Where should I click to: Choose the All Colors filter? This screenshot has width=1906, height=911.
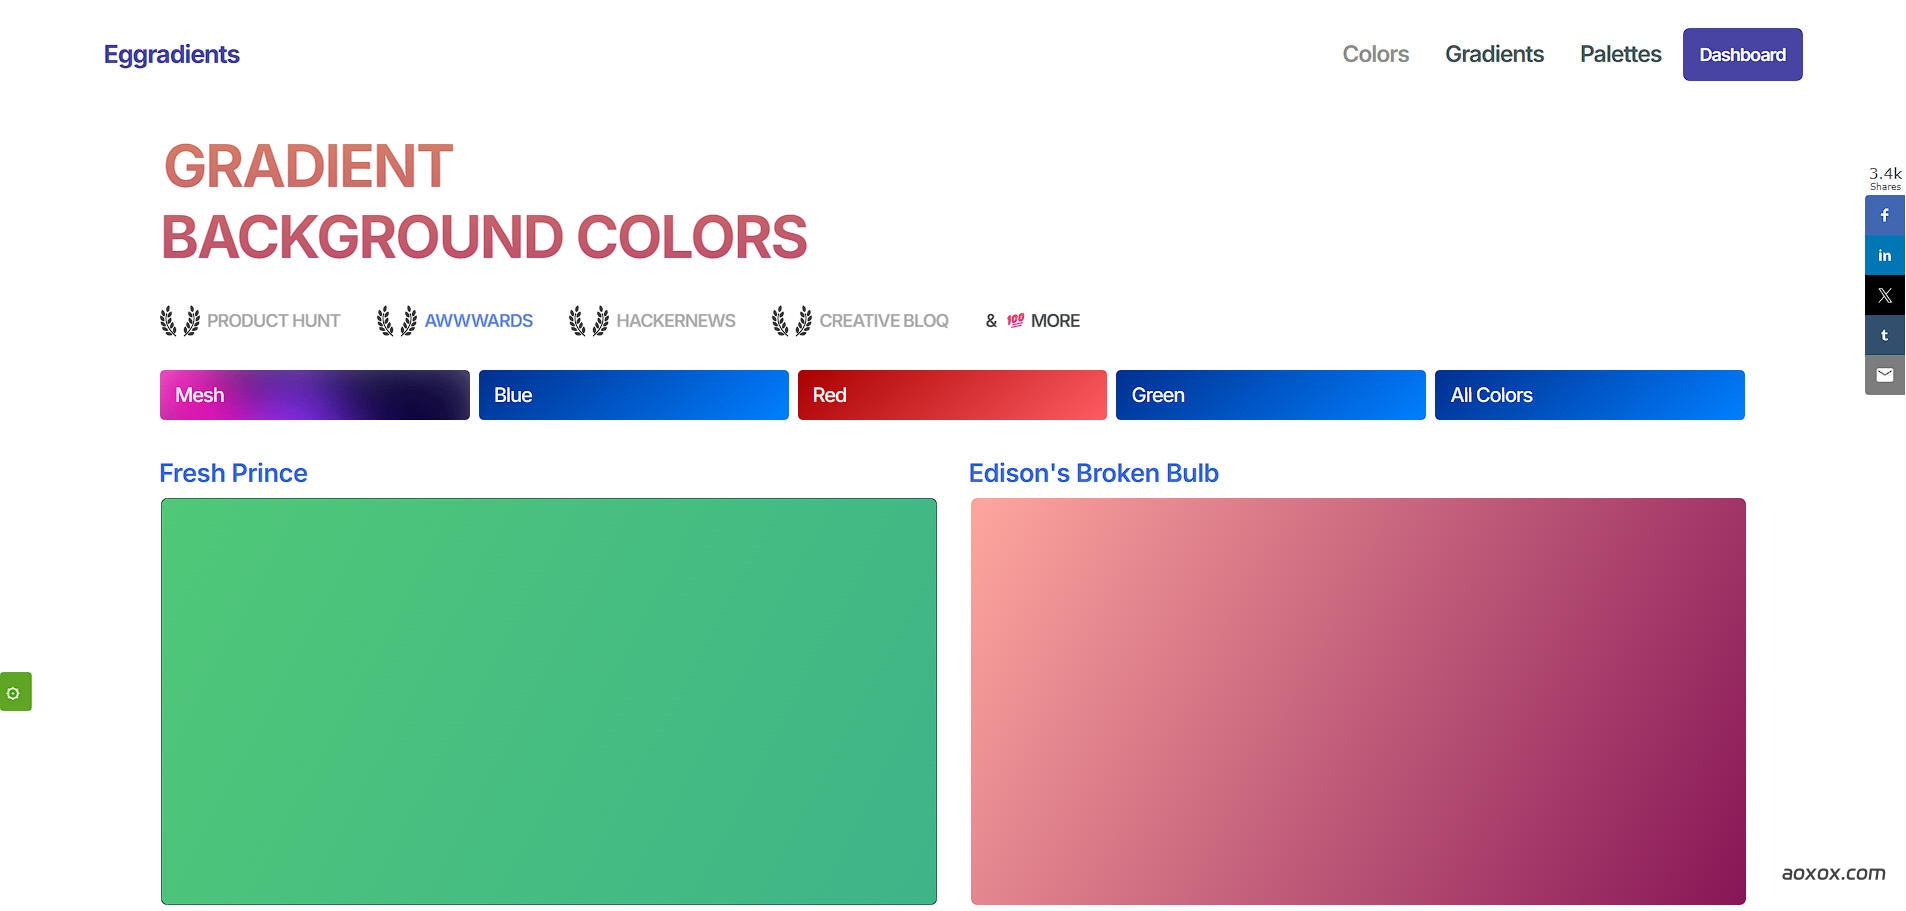[x=1589, y=395]
